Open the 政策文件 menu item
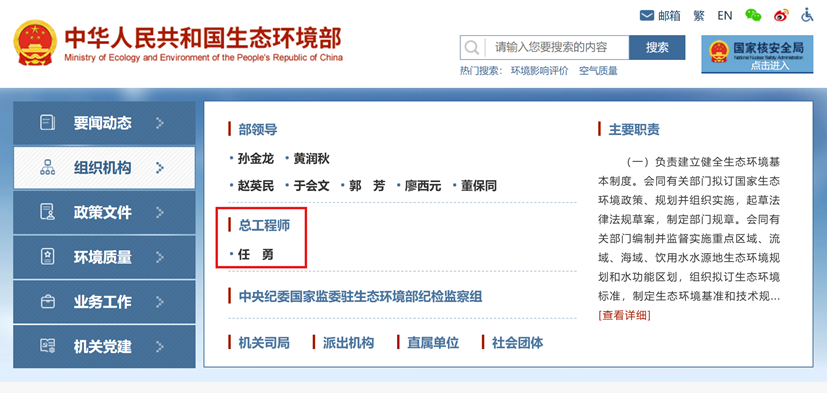 point(104,212)
